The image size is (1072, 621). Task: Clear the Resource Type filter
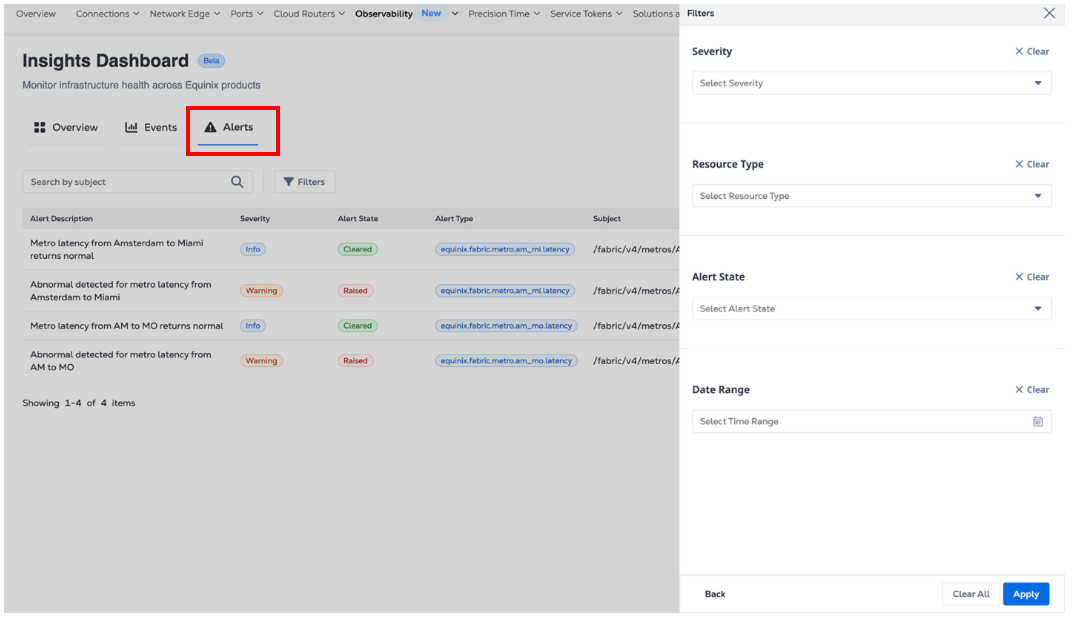(1032, 164)
